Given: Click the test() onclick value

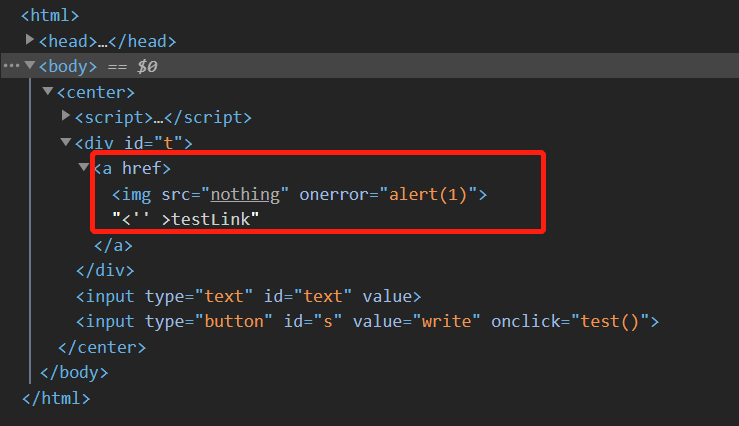Looking at the screenshot, I should pyautogui.click(x=609, y=321).
